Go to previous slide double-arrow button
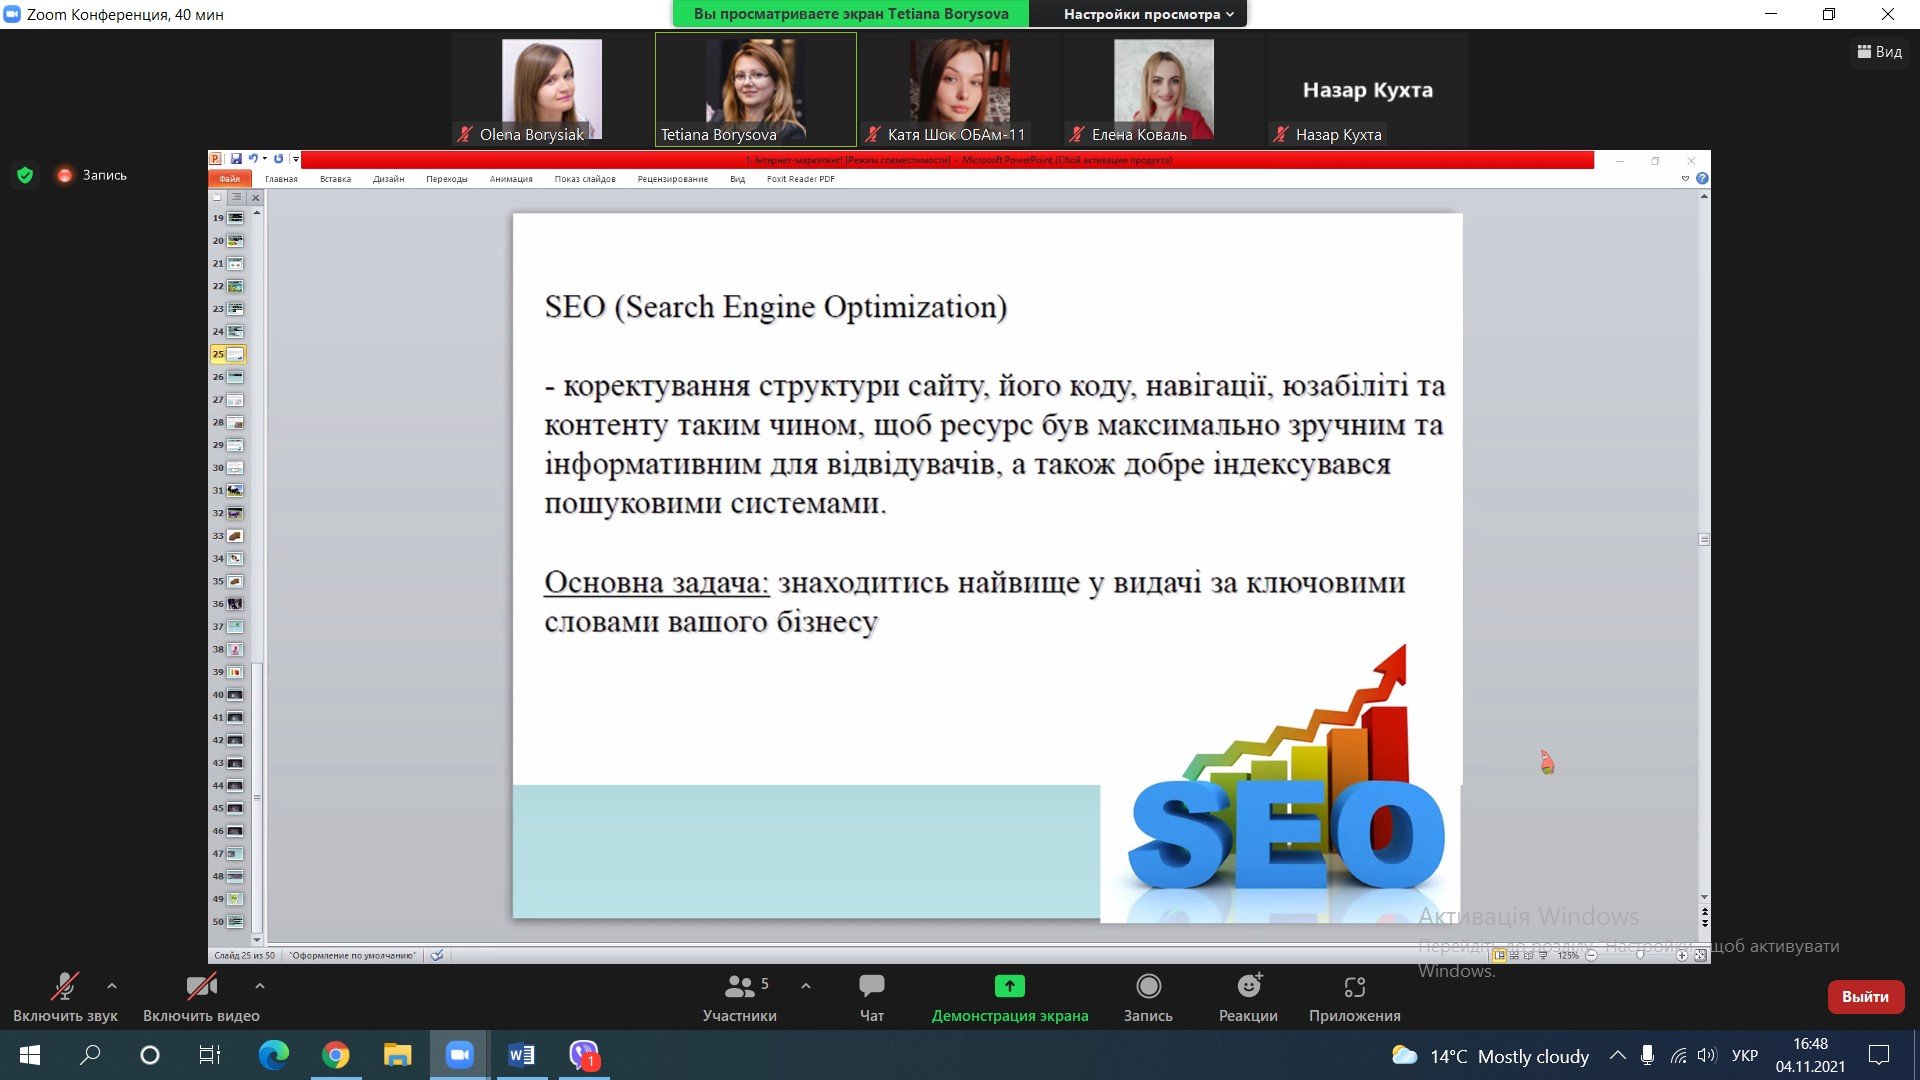Screen dimensions: 1920x1080 pos(1704,911)
